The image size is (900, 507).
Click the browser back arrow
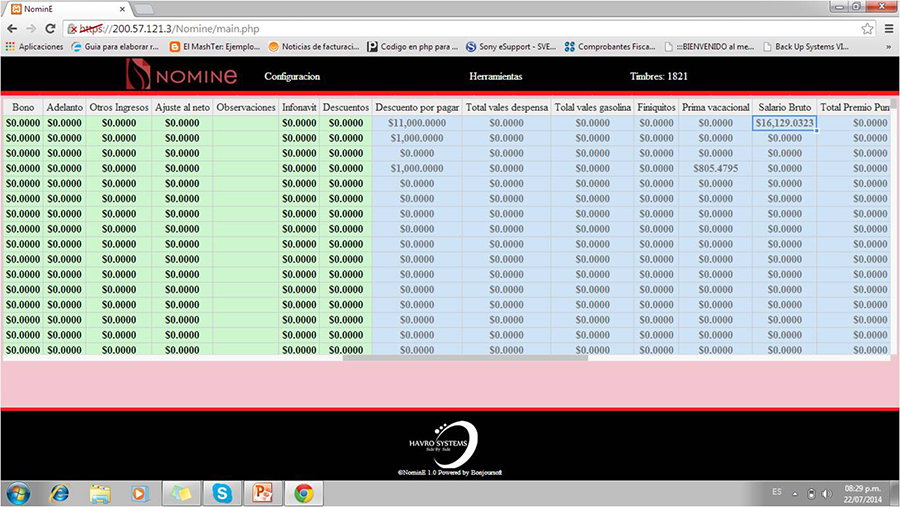[x=11, y=29]
